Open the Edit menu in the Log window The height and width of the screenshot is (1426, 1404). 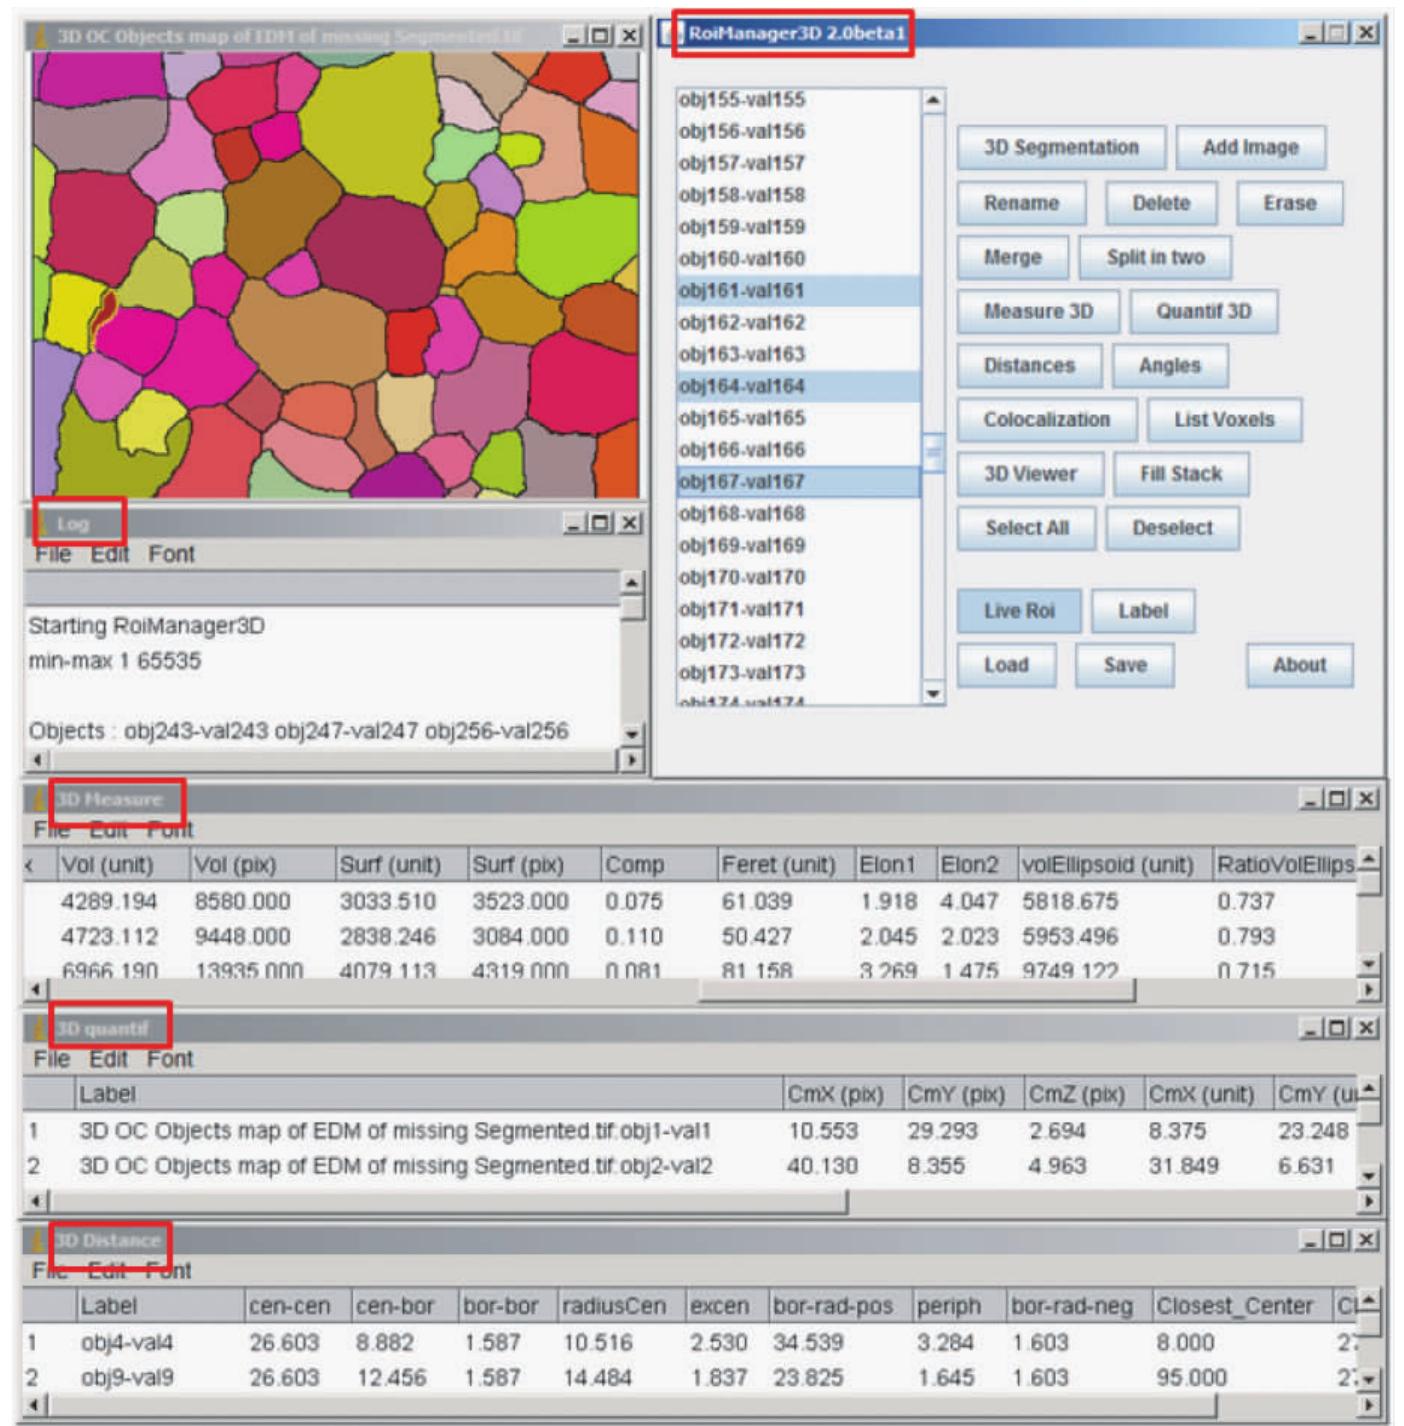click(x=109, y=554)
